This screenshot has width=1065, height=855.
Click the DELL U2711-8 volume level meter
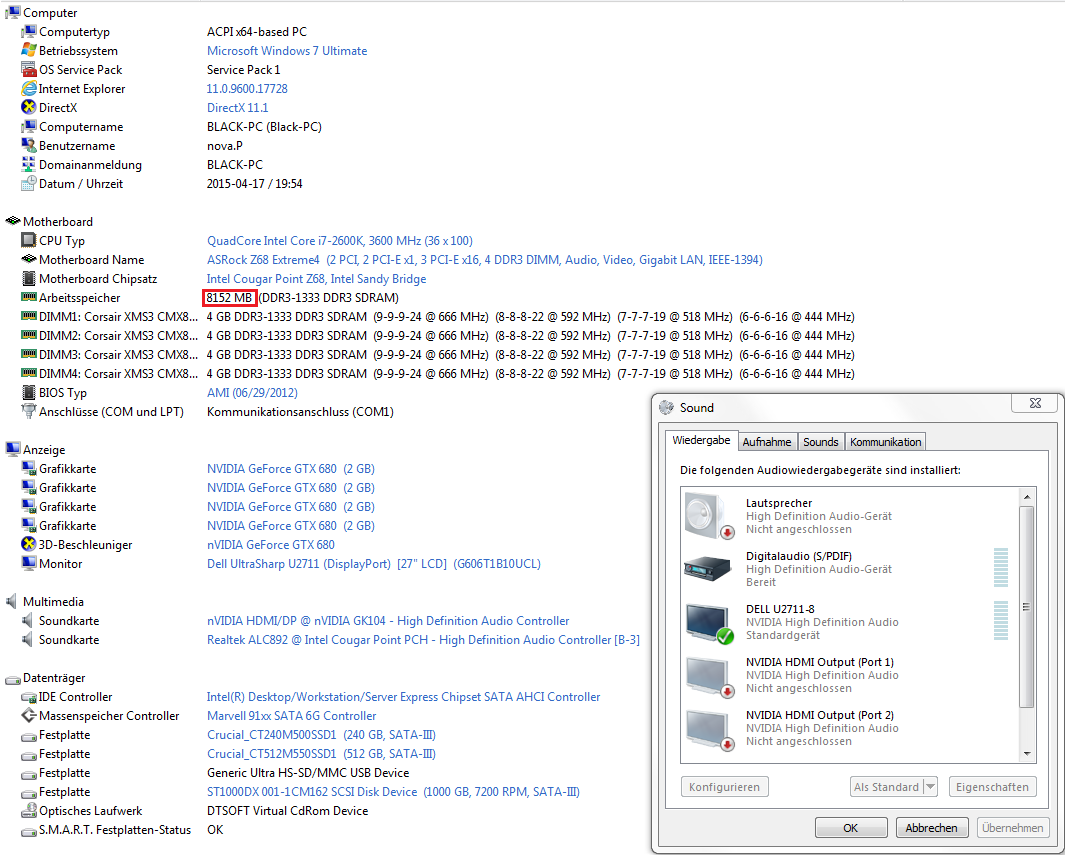(1000, 620)
